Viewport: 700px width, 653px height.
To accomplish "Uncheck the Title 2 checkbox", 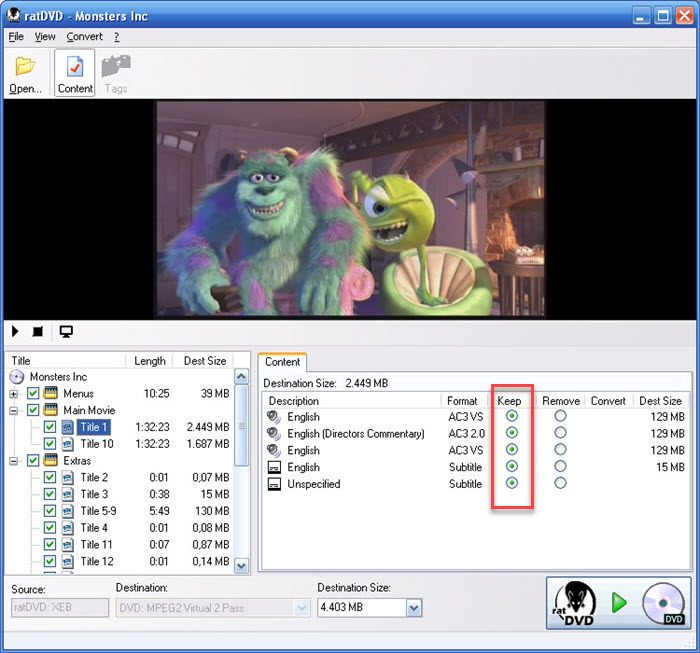I will coord(50,478).
